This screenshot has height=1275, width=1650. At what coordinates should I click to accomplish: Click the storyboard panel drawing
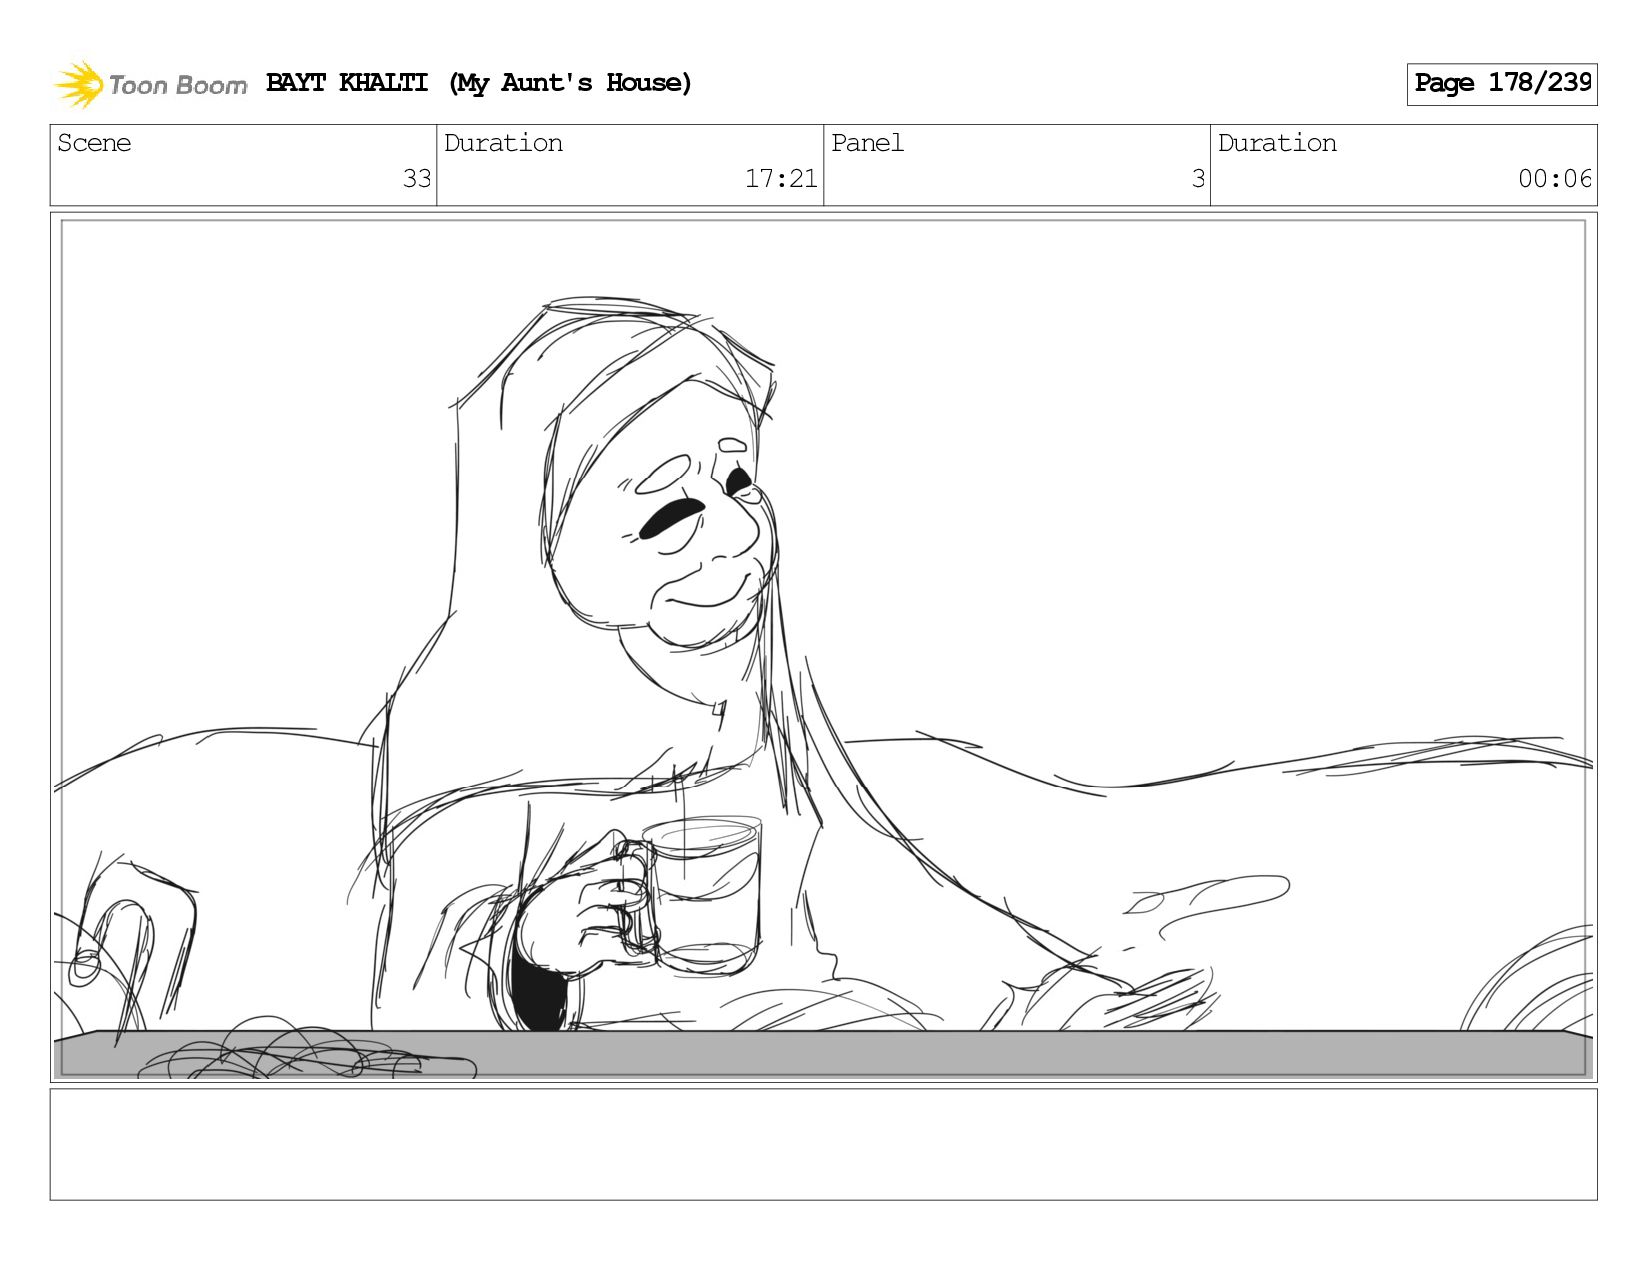(823, 647)
